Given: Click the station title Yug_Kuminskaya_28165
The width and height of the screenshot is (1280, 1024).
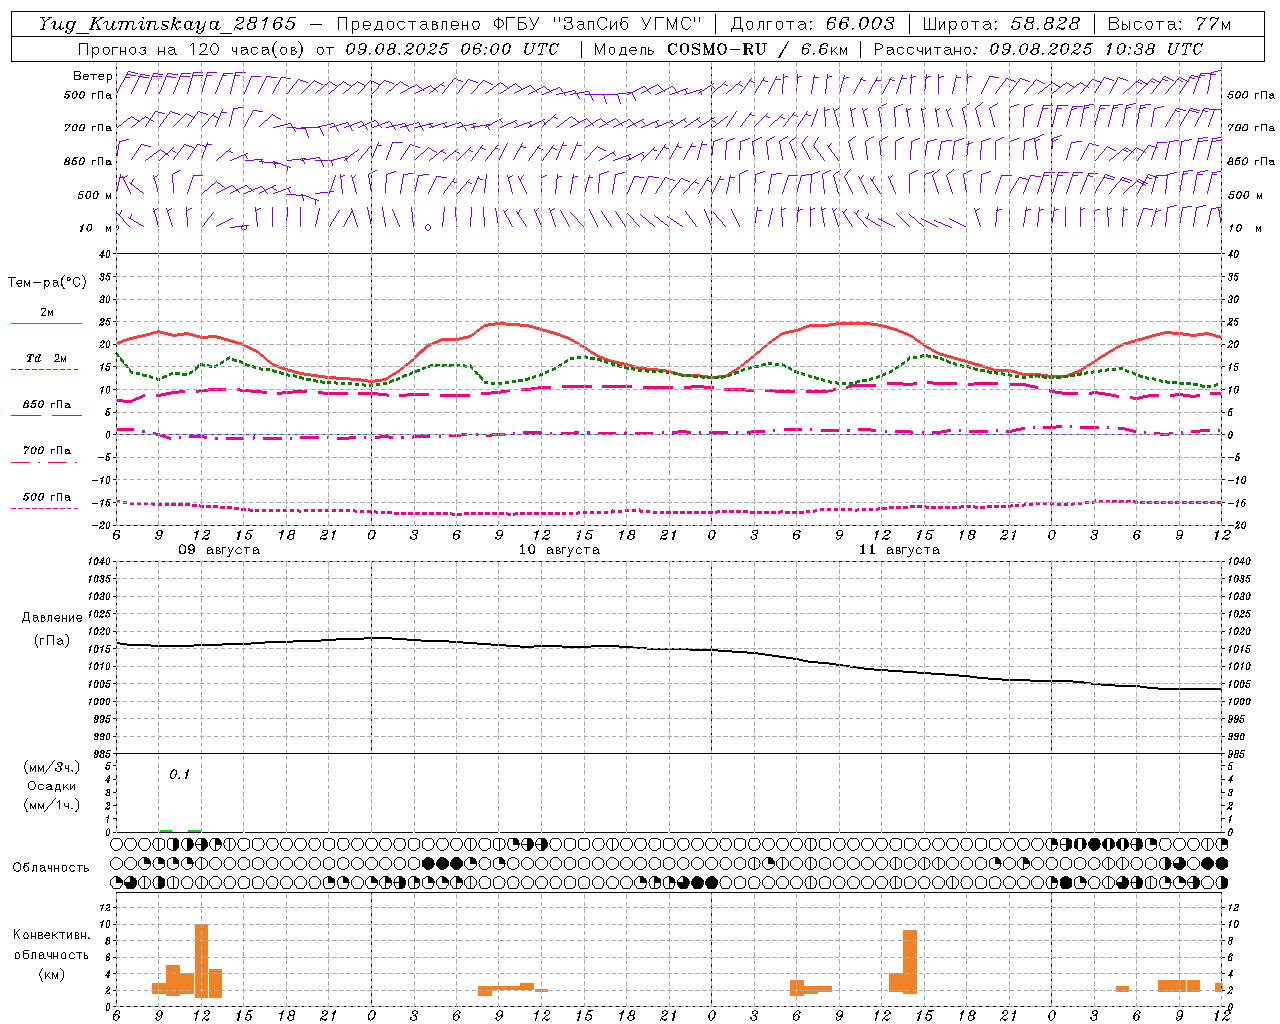Looking at the screenshot, I should [x=168, y=24].
